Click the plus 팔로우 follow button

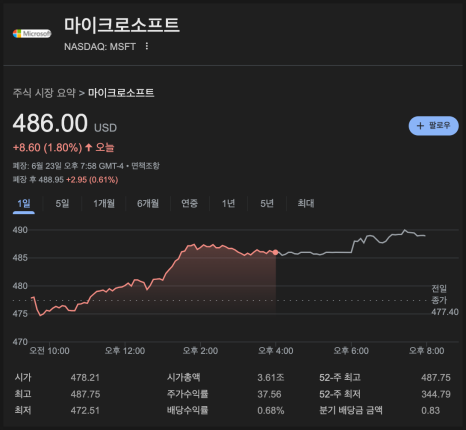point(434,126)
